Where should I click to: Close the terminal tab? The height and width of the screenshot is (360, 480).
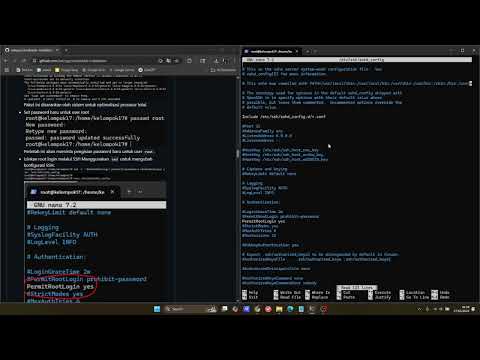(x=296, y=51)
